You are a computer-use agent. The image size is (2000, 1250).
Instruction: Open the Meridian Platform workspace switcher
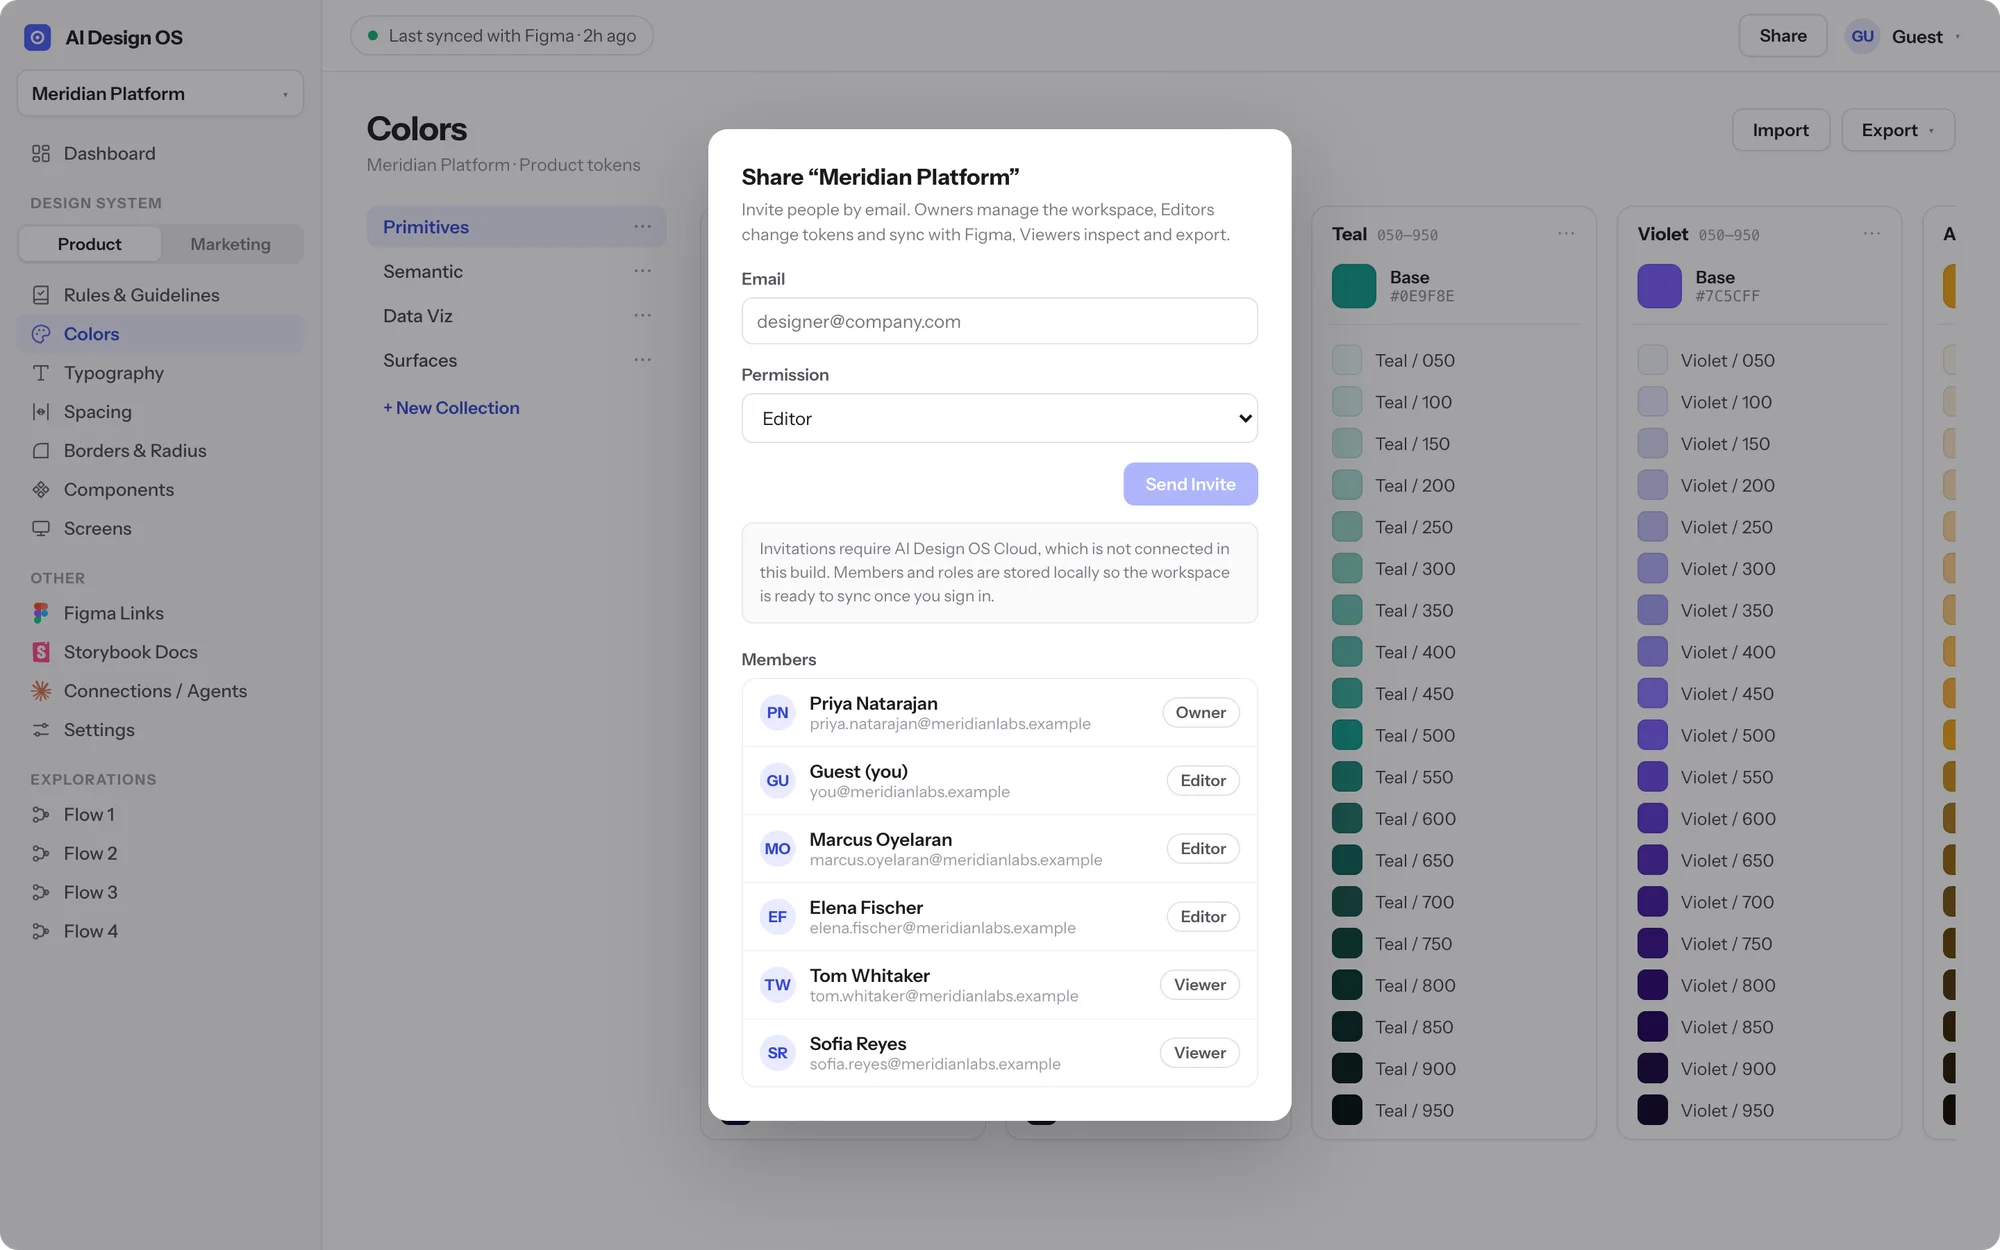[x=160, y=93]
